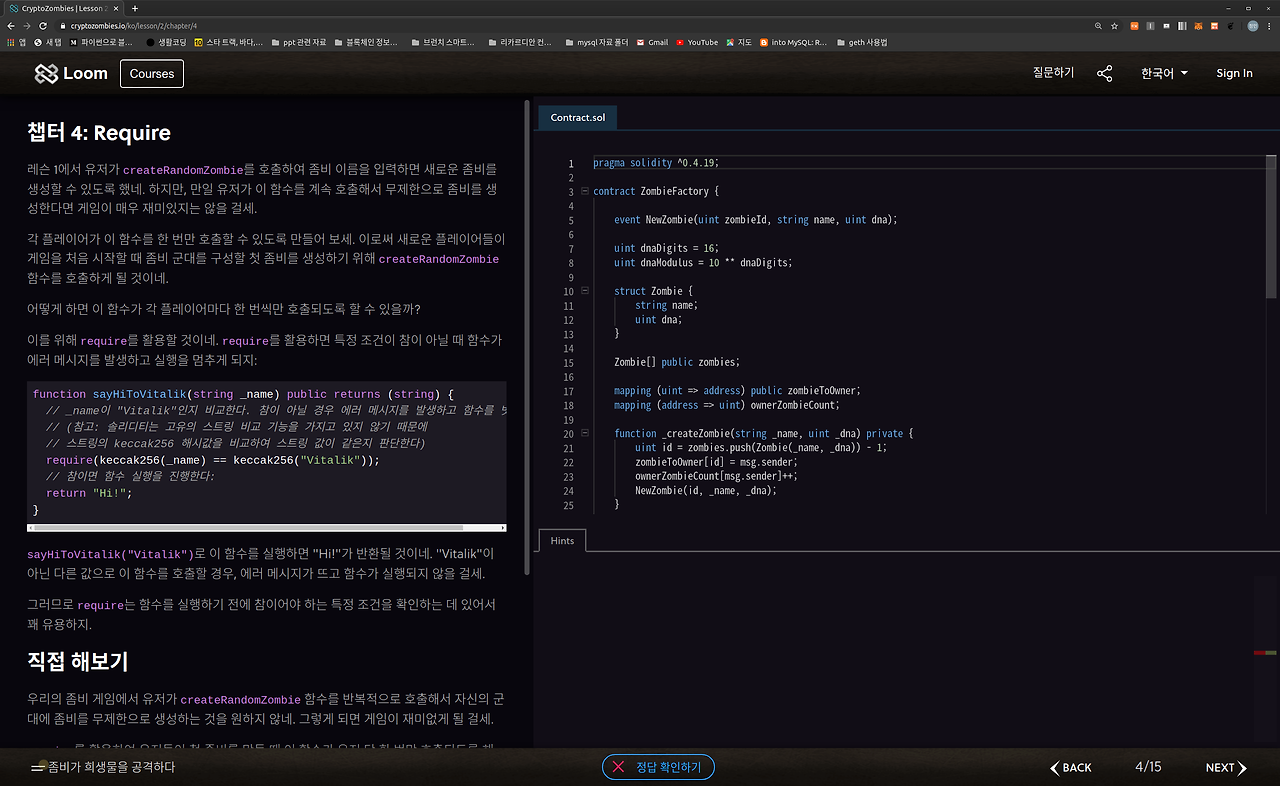This screenshot has height=786, width=1280.
Task: Open the 'geth 사용법' bookmark folder
Action: click(862, 42)
